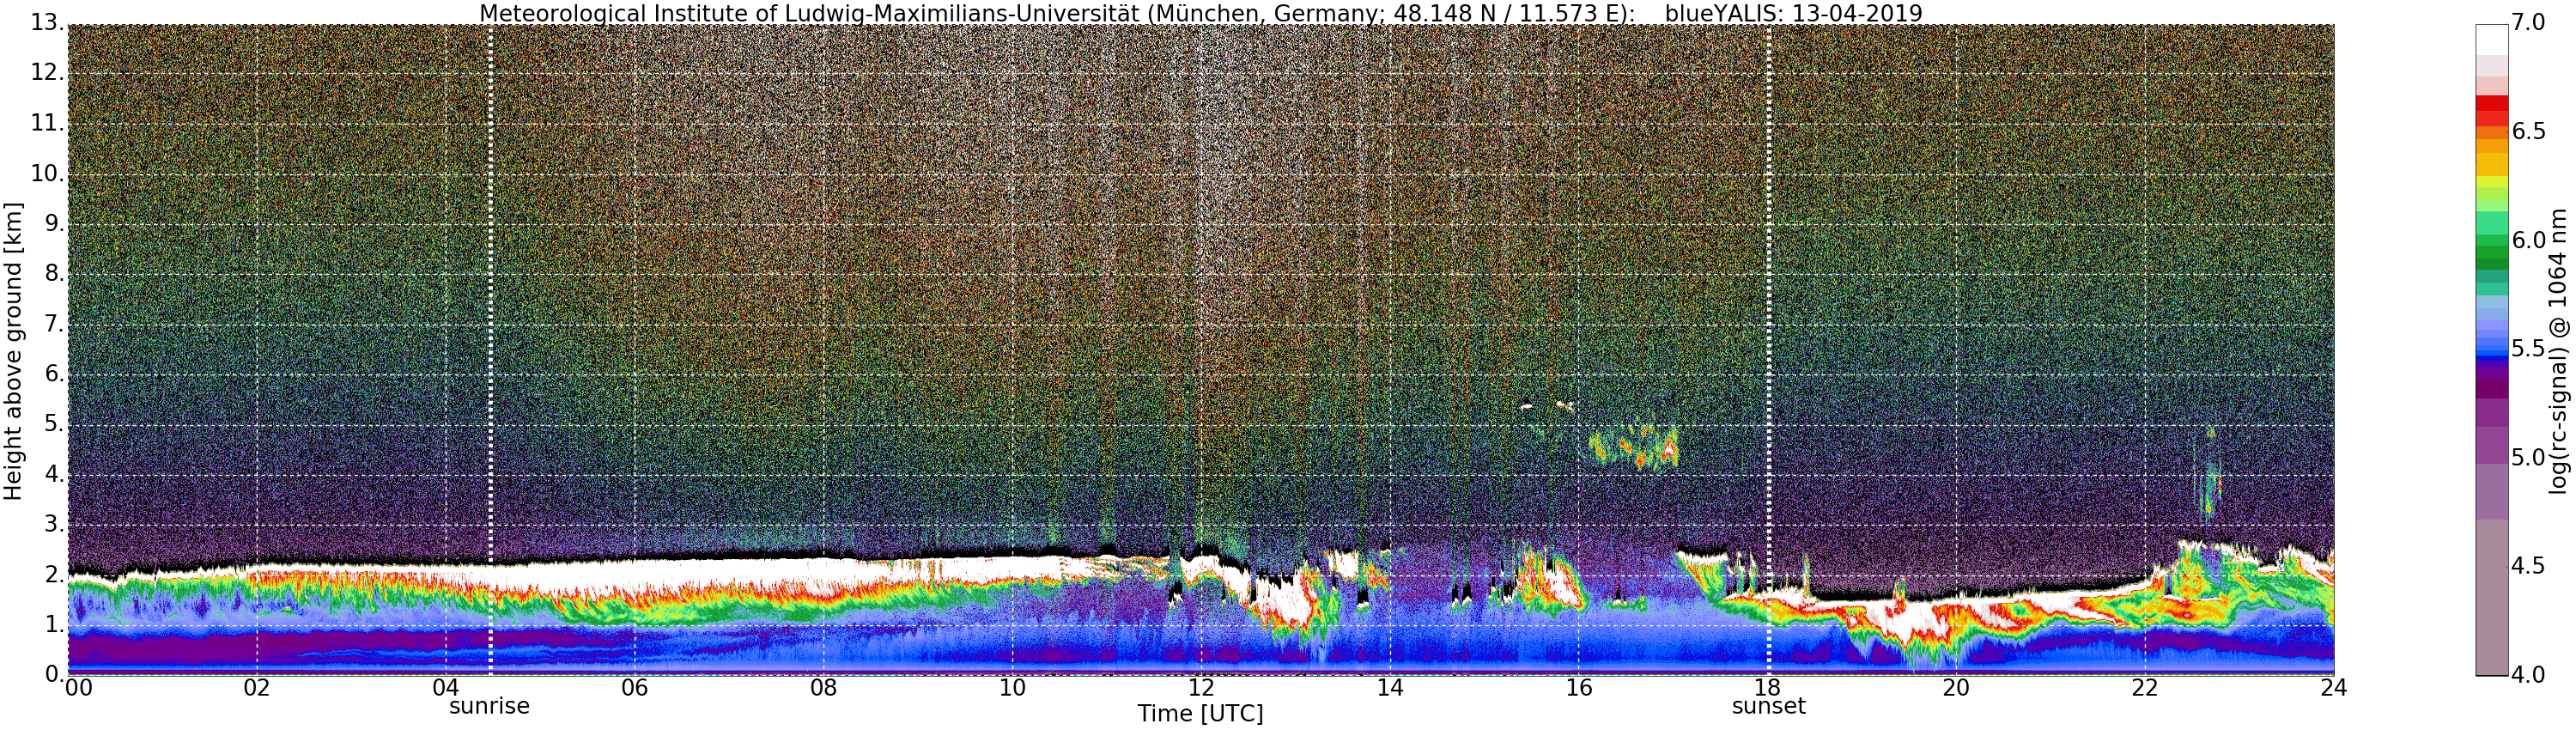Click the time axis tick '20'
This screenshot has width=2576, height=730.
coord(1956,688)
